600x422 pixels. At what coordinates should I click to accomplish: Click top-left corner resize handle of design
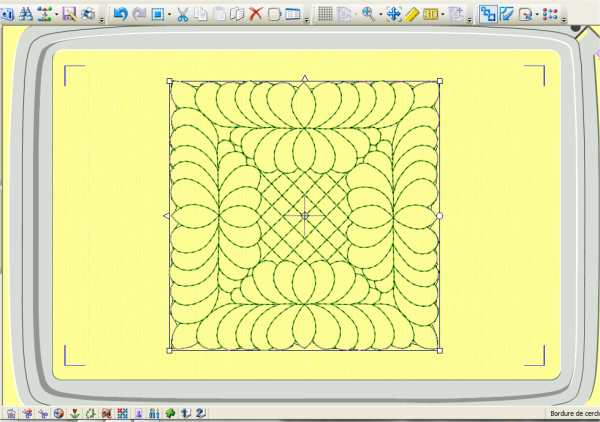(170, 81)
